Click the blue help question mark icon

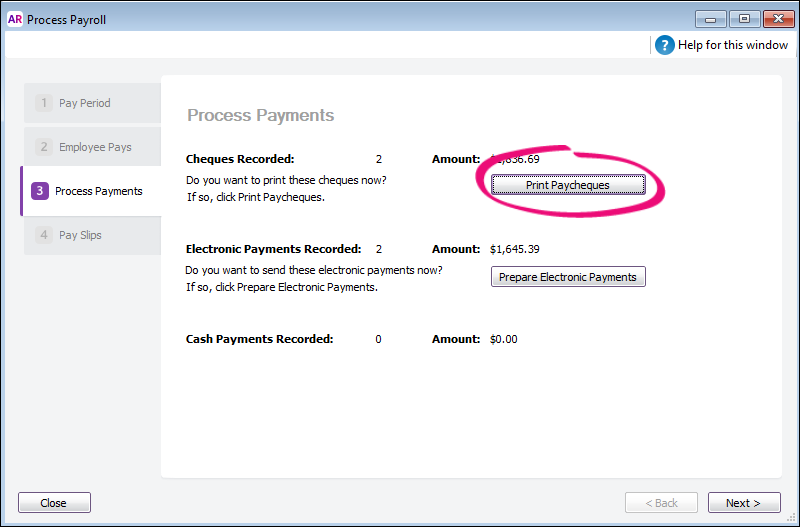click(x=664, y=45)
